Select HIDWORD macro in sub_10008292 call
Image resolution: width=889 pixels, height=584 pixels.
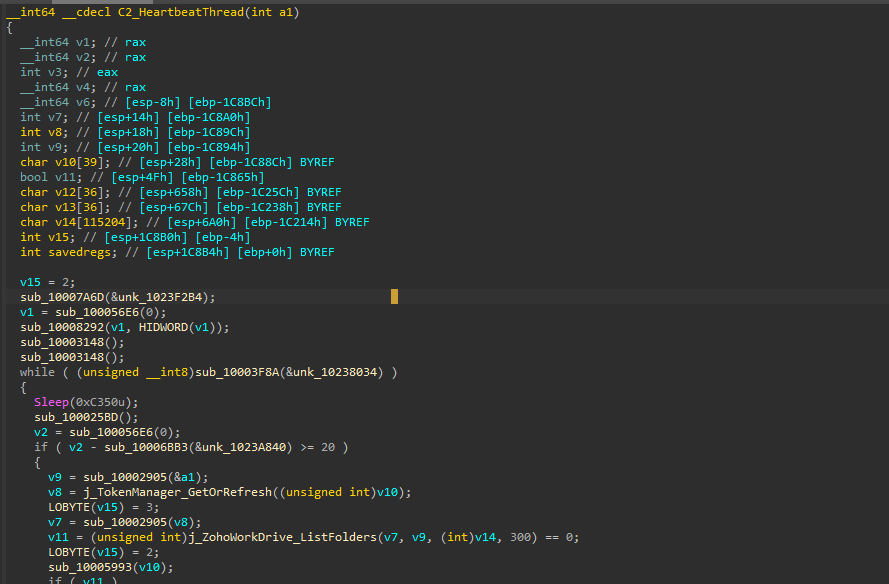click(163, 327)
